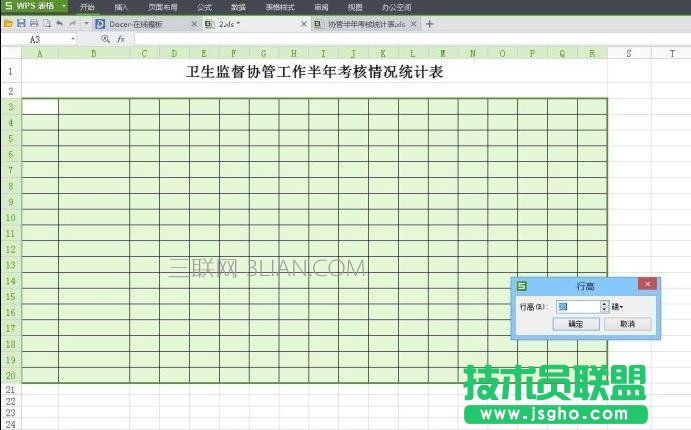Expand the quick access toolbar dropdown arrow
Viewport: 691px width, 430px height.
(x=86, y=23)
